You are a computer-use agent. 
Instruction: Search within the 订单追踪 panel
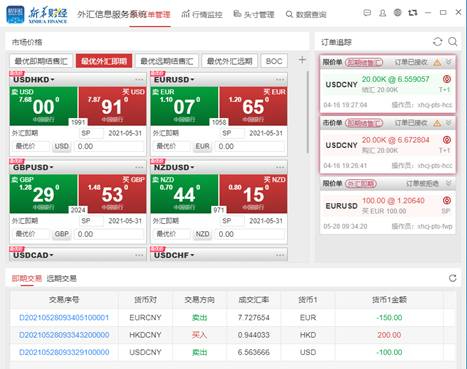coord(452,42)
